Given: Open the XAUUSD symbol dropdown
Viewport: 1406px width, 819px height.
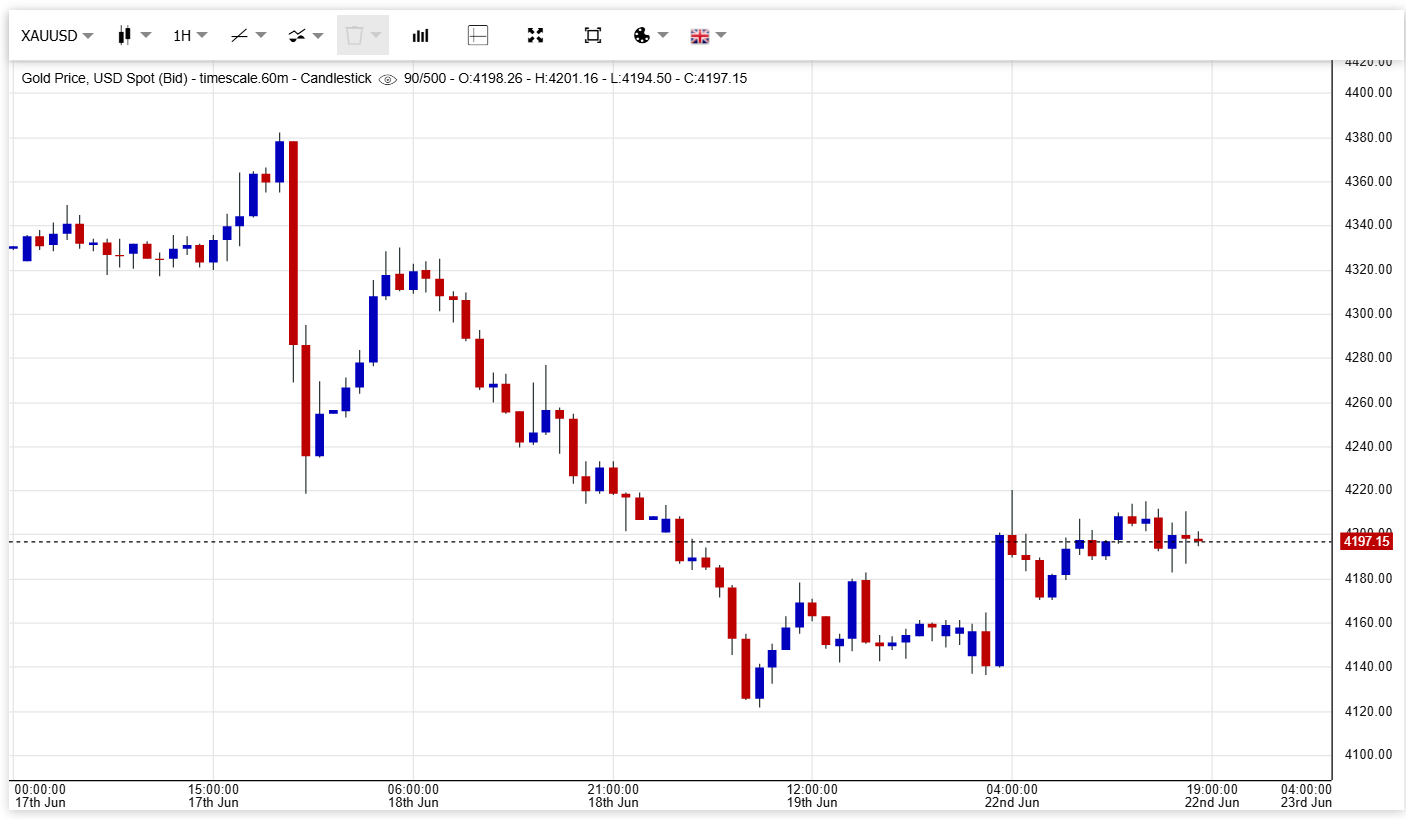Looking at the screenshot, I should point(57,36).
